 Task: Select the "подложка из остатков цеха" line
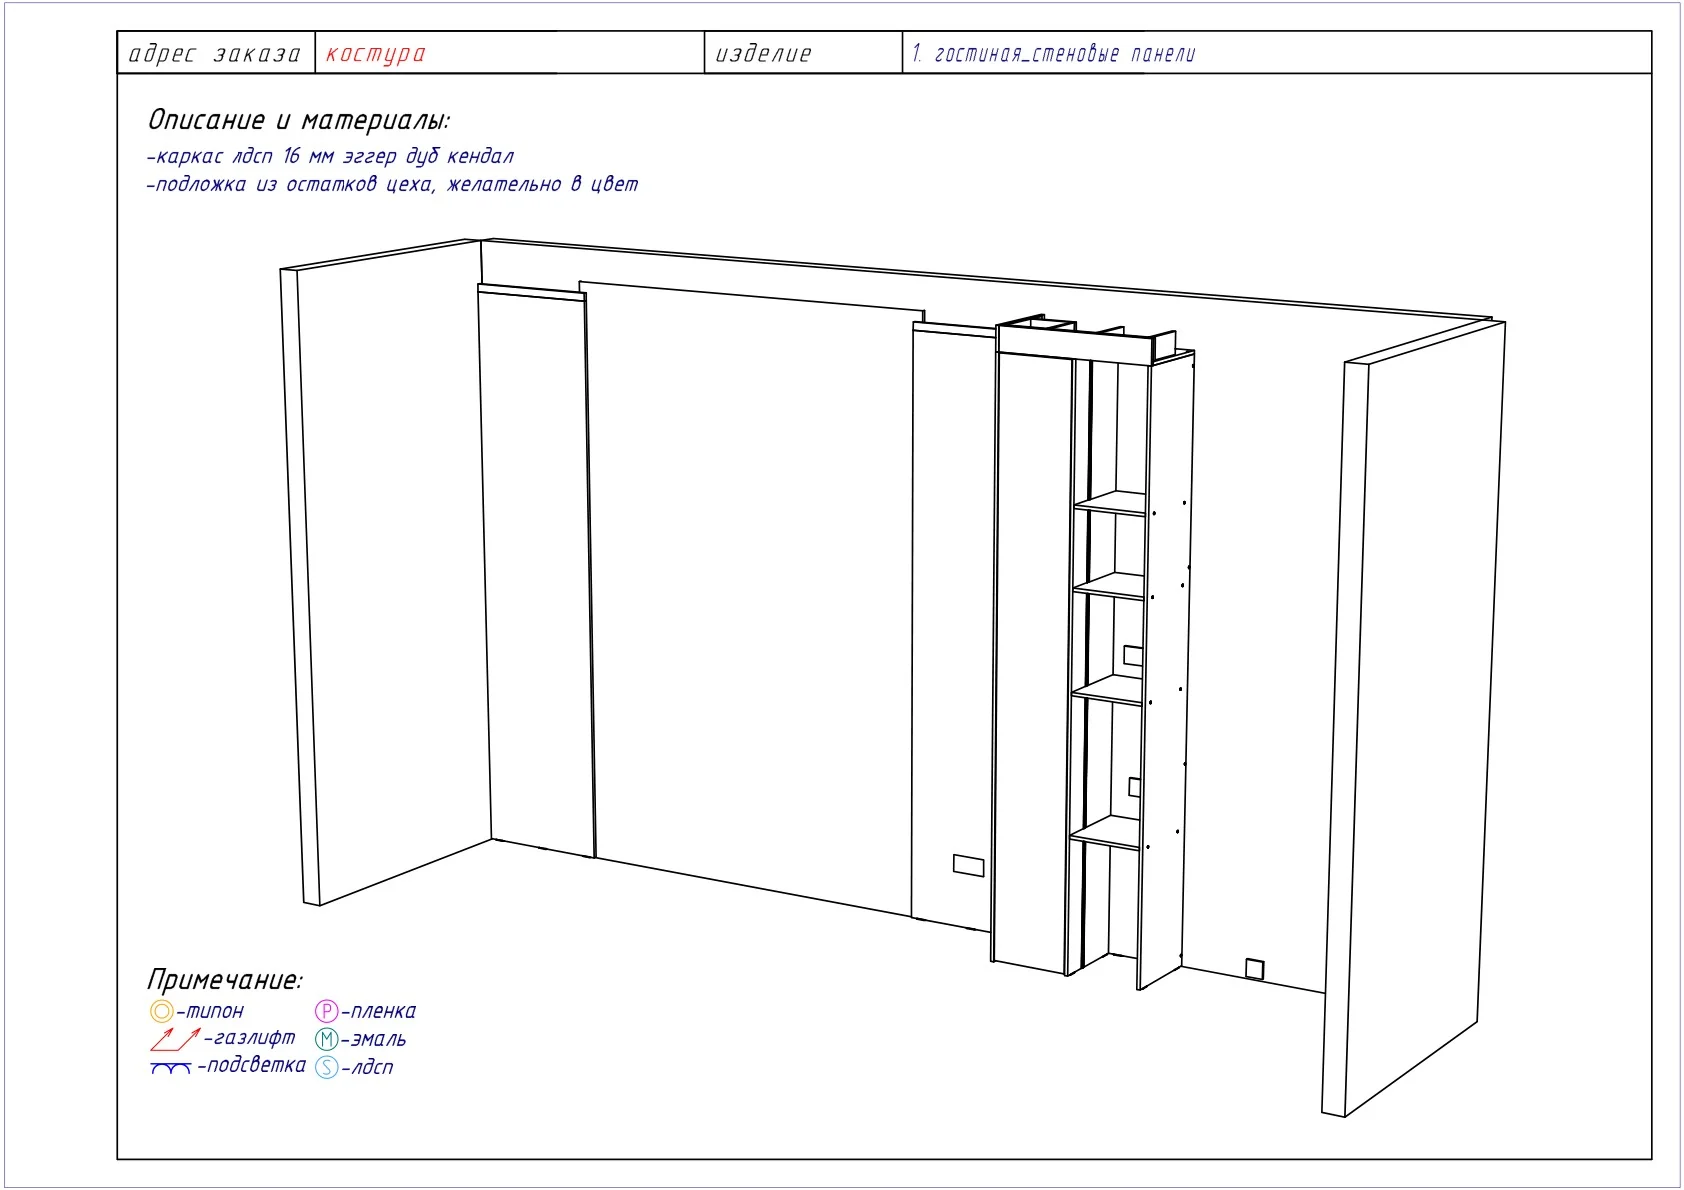pos(392,184)
